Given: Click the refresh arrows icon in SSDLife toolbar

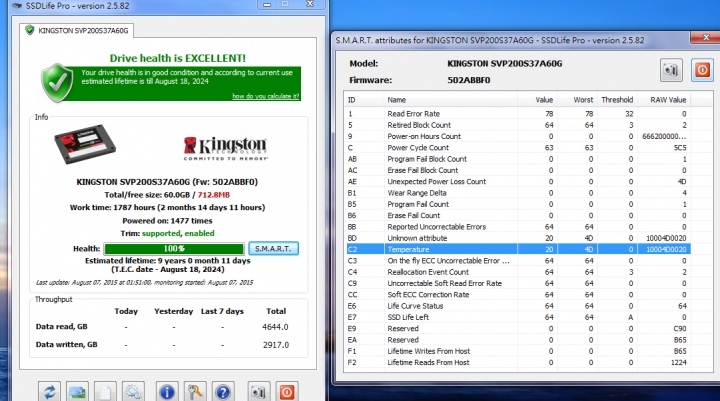Looking at the screenshot, I should tap(49, 392).
